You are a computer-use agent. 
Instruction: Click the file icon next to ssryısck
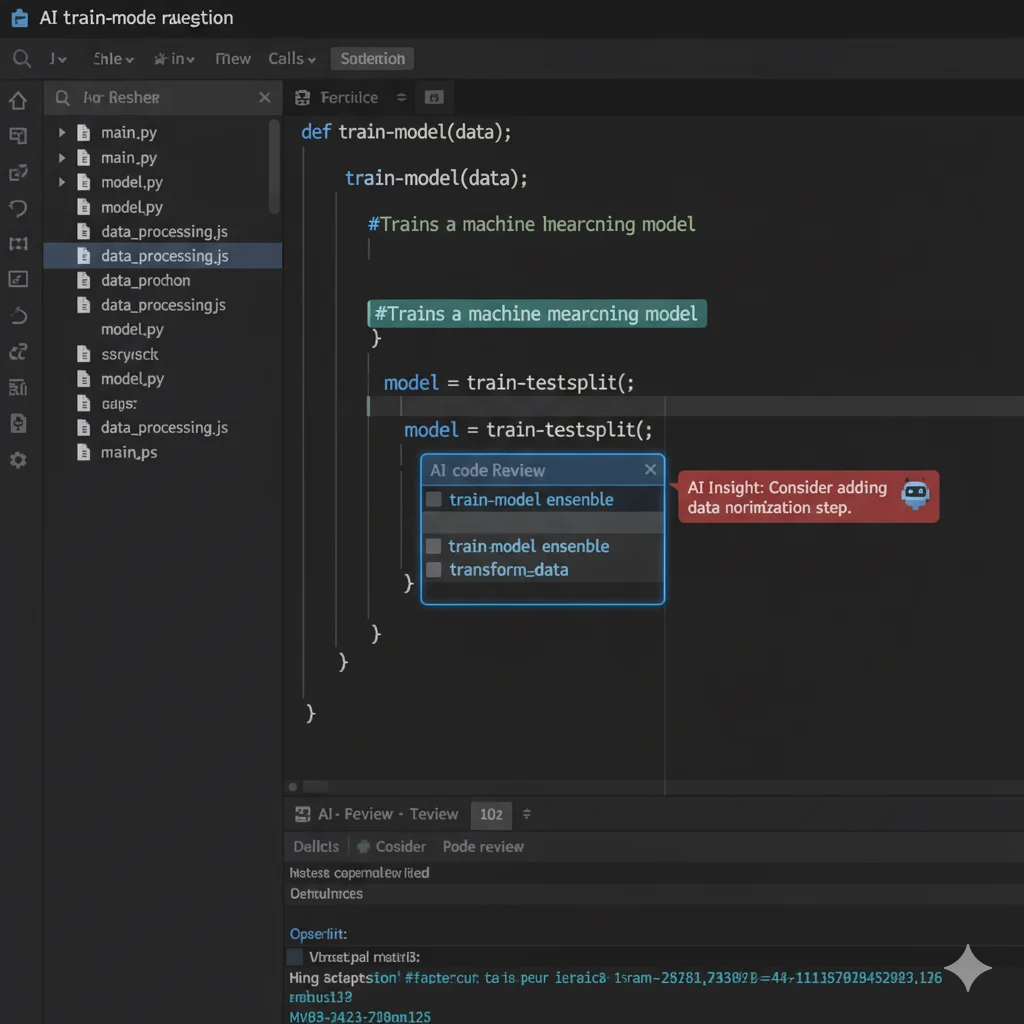(x=84, y=354)
